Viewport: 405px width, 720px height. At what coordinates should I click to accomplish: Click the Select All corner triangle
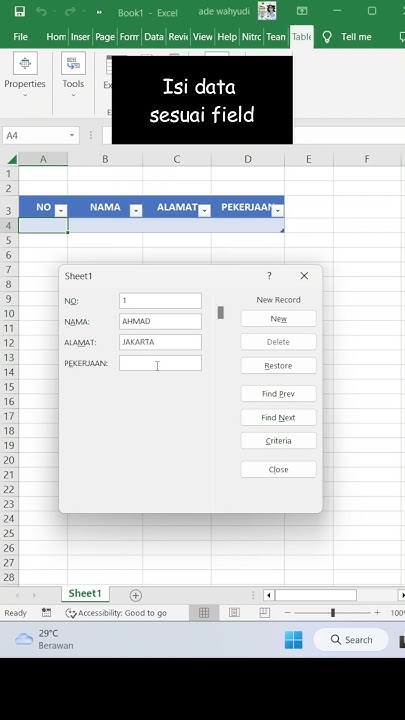11,159
